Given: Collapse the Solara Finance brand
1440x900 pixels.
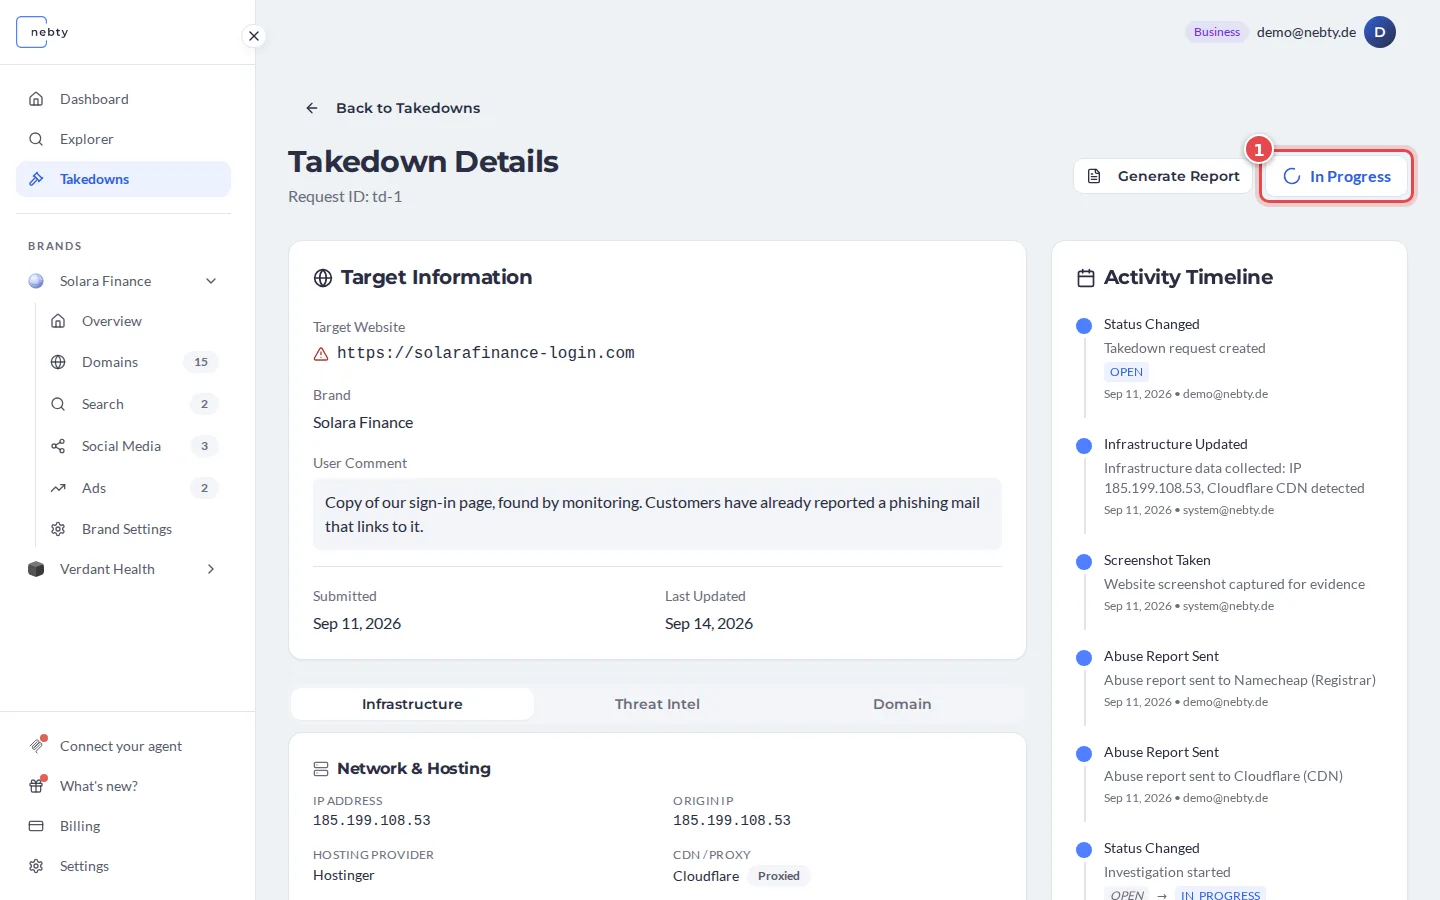Looking at the screenshot, I should click(211, 281).
